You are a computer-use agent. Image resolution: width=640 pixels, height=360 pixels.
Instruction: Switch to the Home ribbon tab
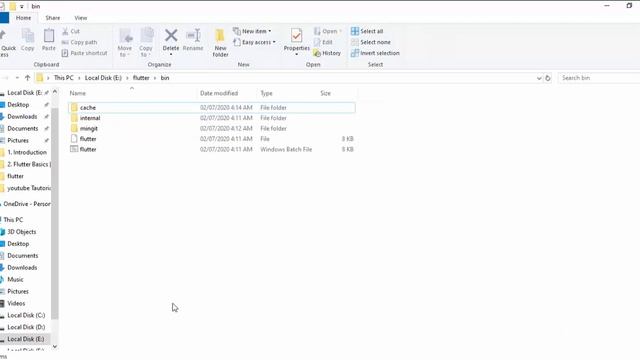pyautogui.click(x=23, y=18)
